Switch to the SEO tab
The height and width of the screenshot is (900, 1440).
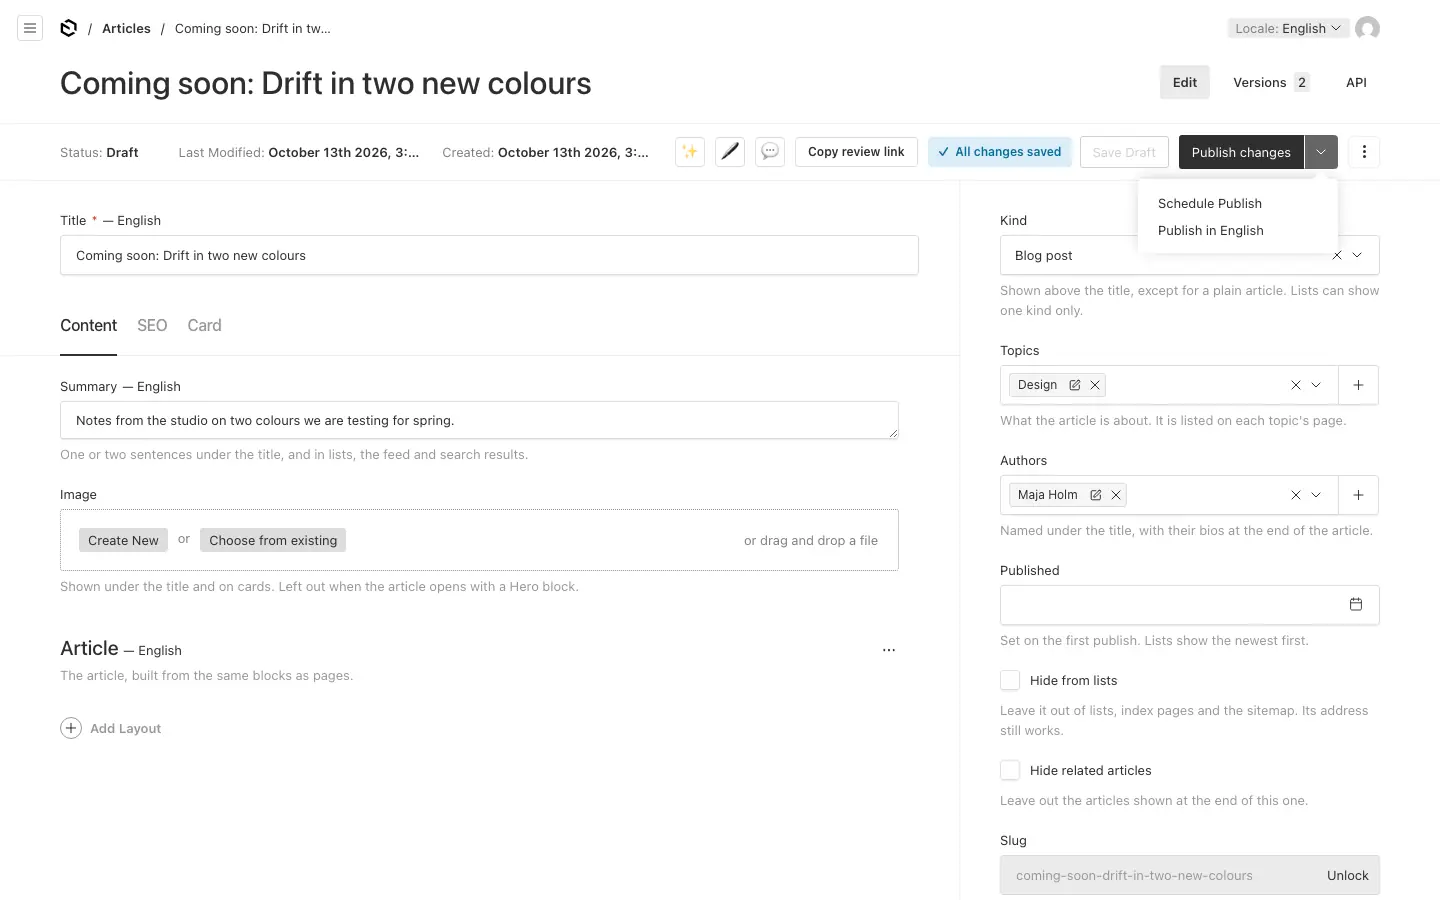pyautogui.click(x=152, y=325)
